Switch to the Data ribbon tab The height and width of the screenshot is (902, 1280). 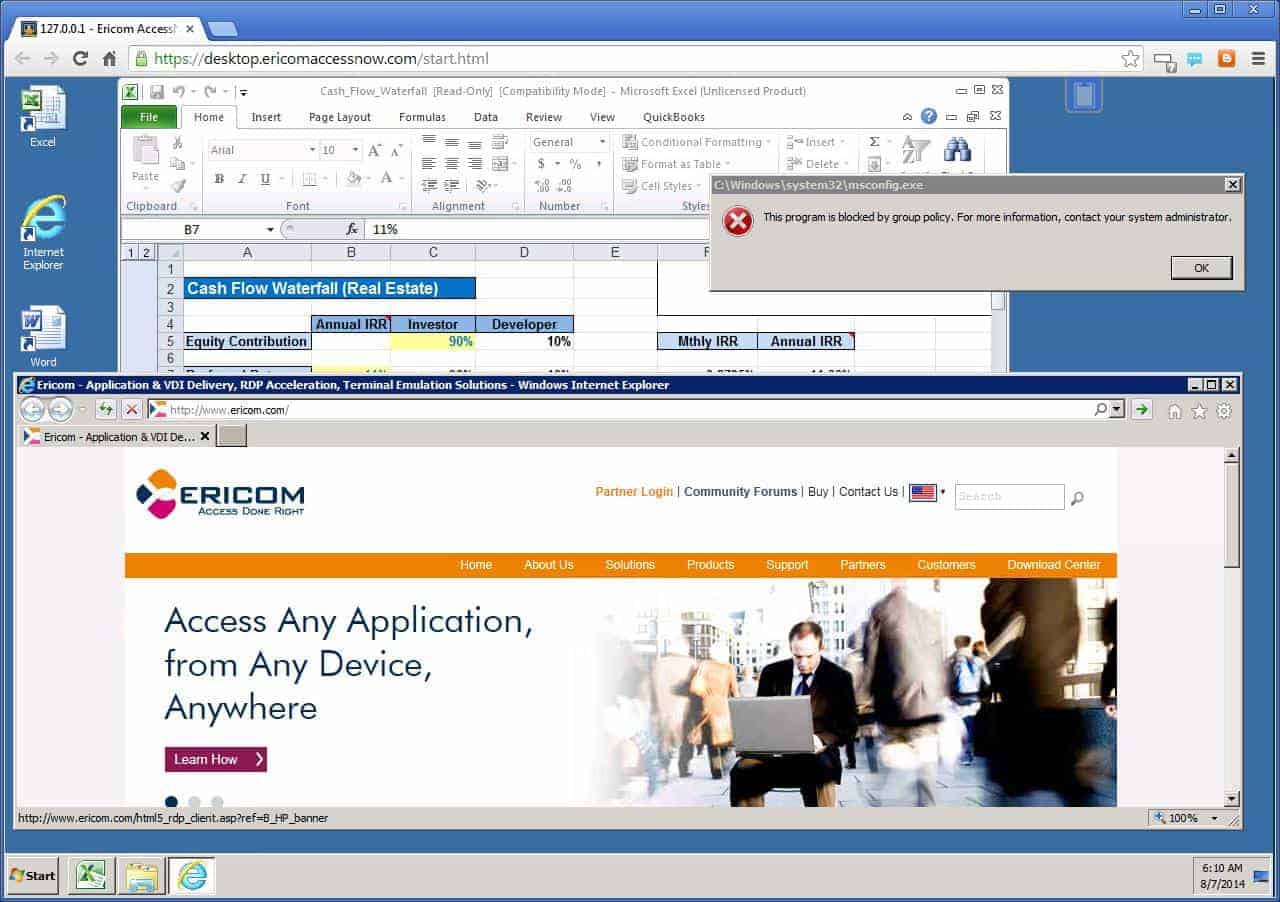486,117
